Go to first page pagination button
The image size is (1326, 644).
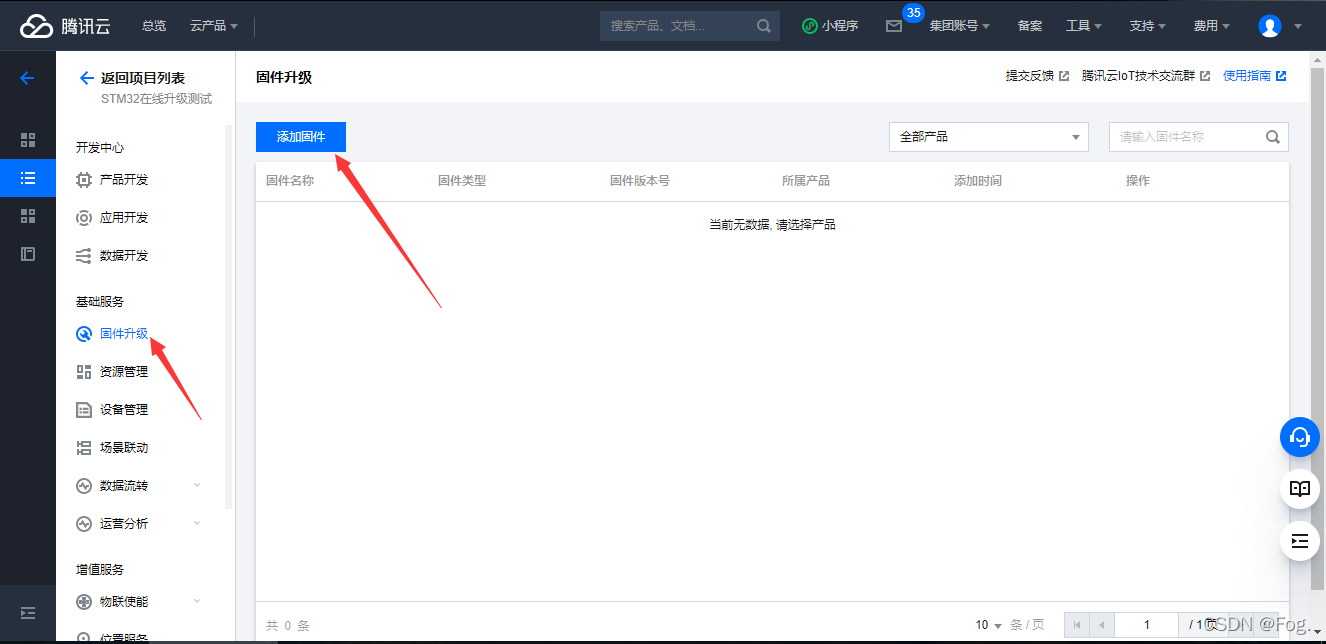click(x=1077, y=625)
